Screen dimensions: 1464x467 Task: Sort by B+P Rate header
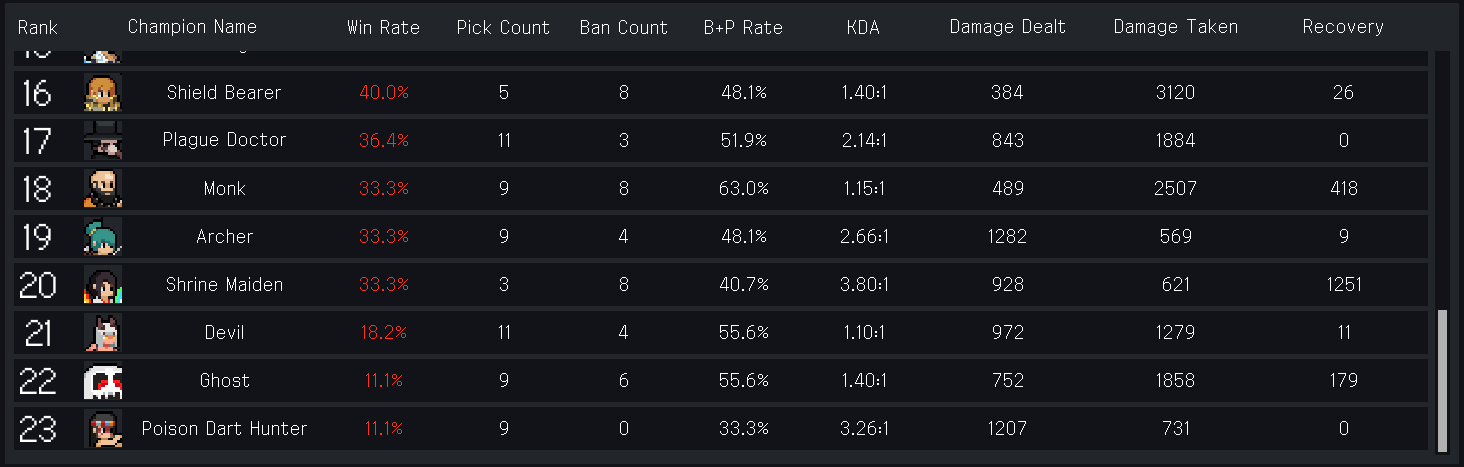point(743,27)
